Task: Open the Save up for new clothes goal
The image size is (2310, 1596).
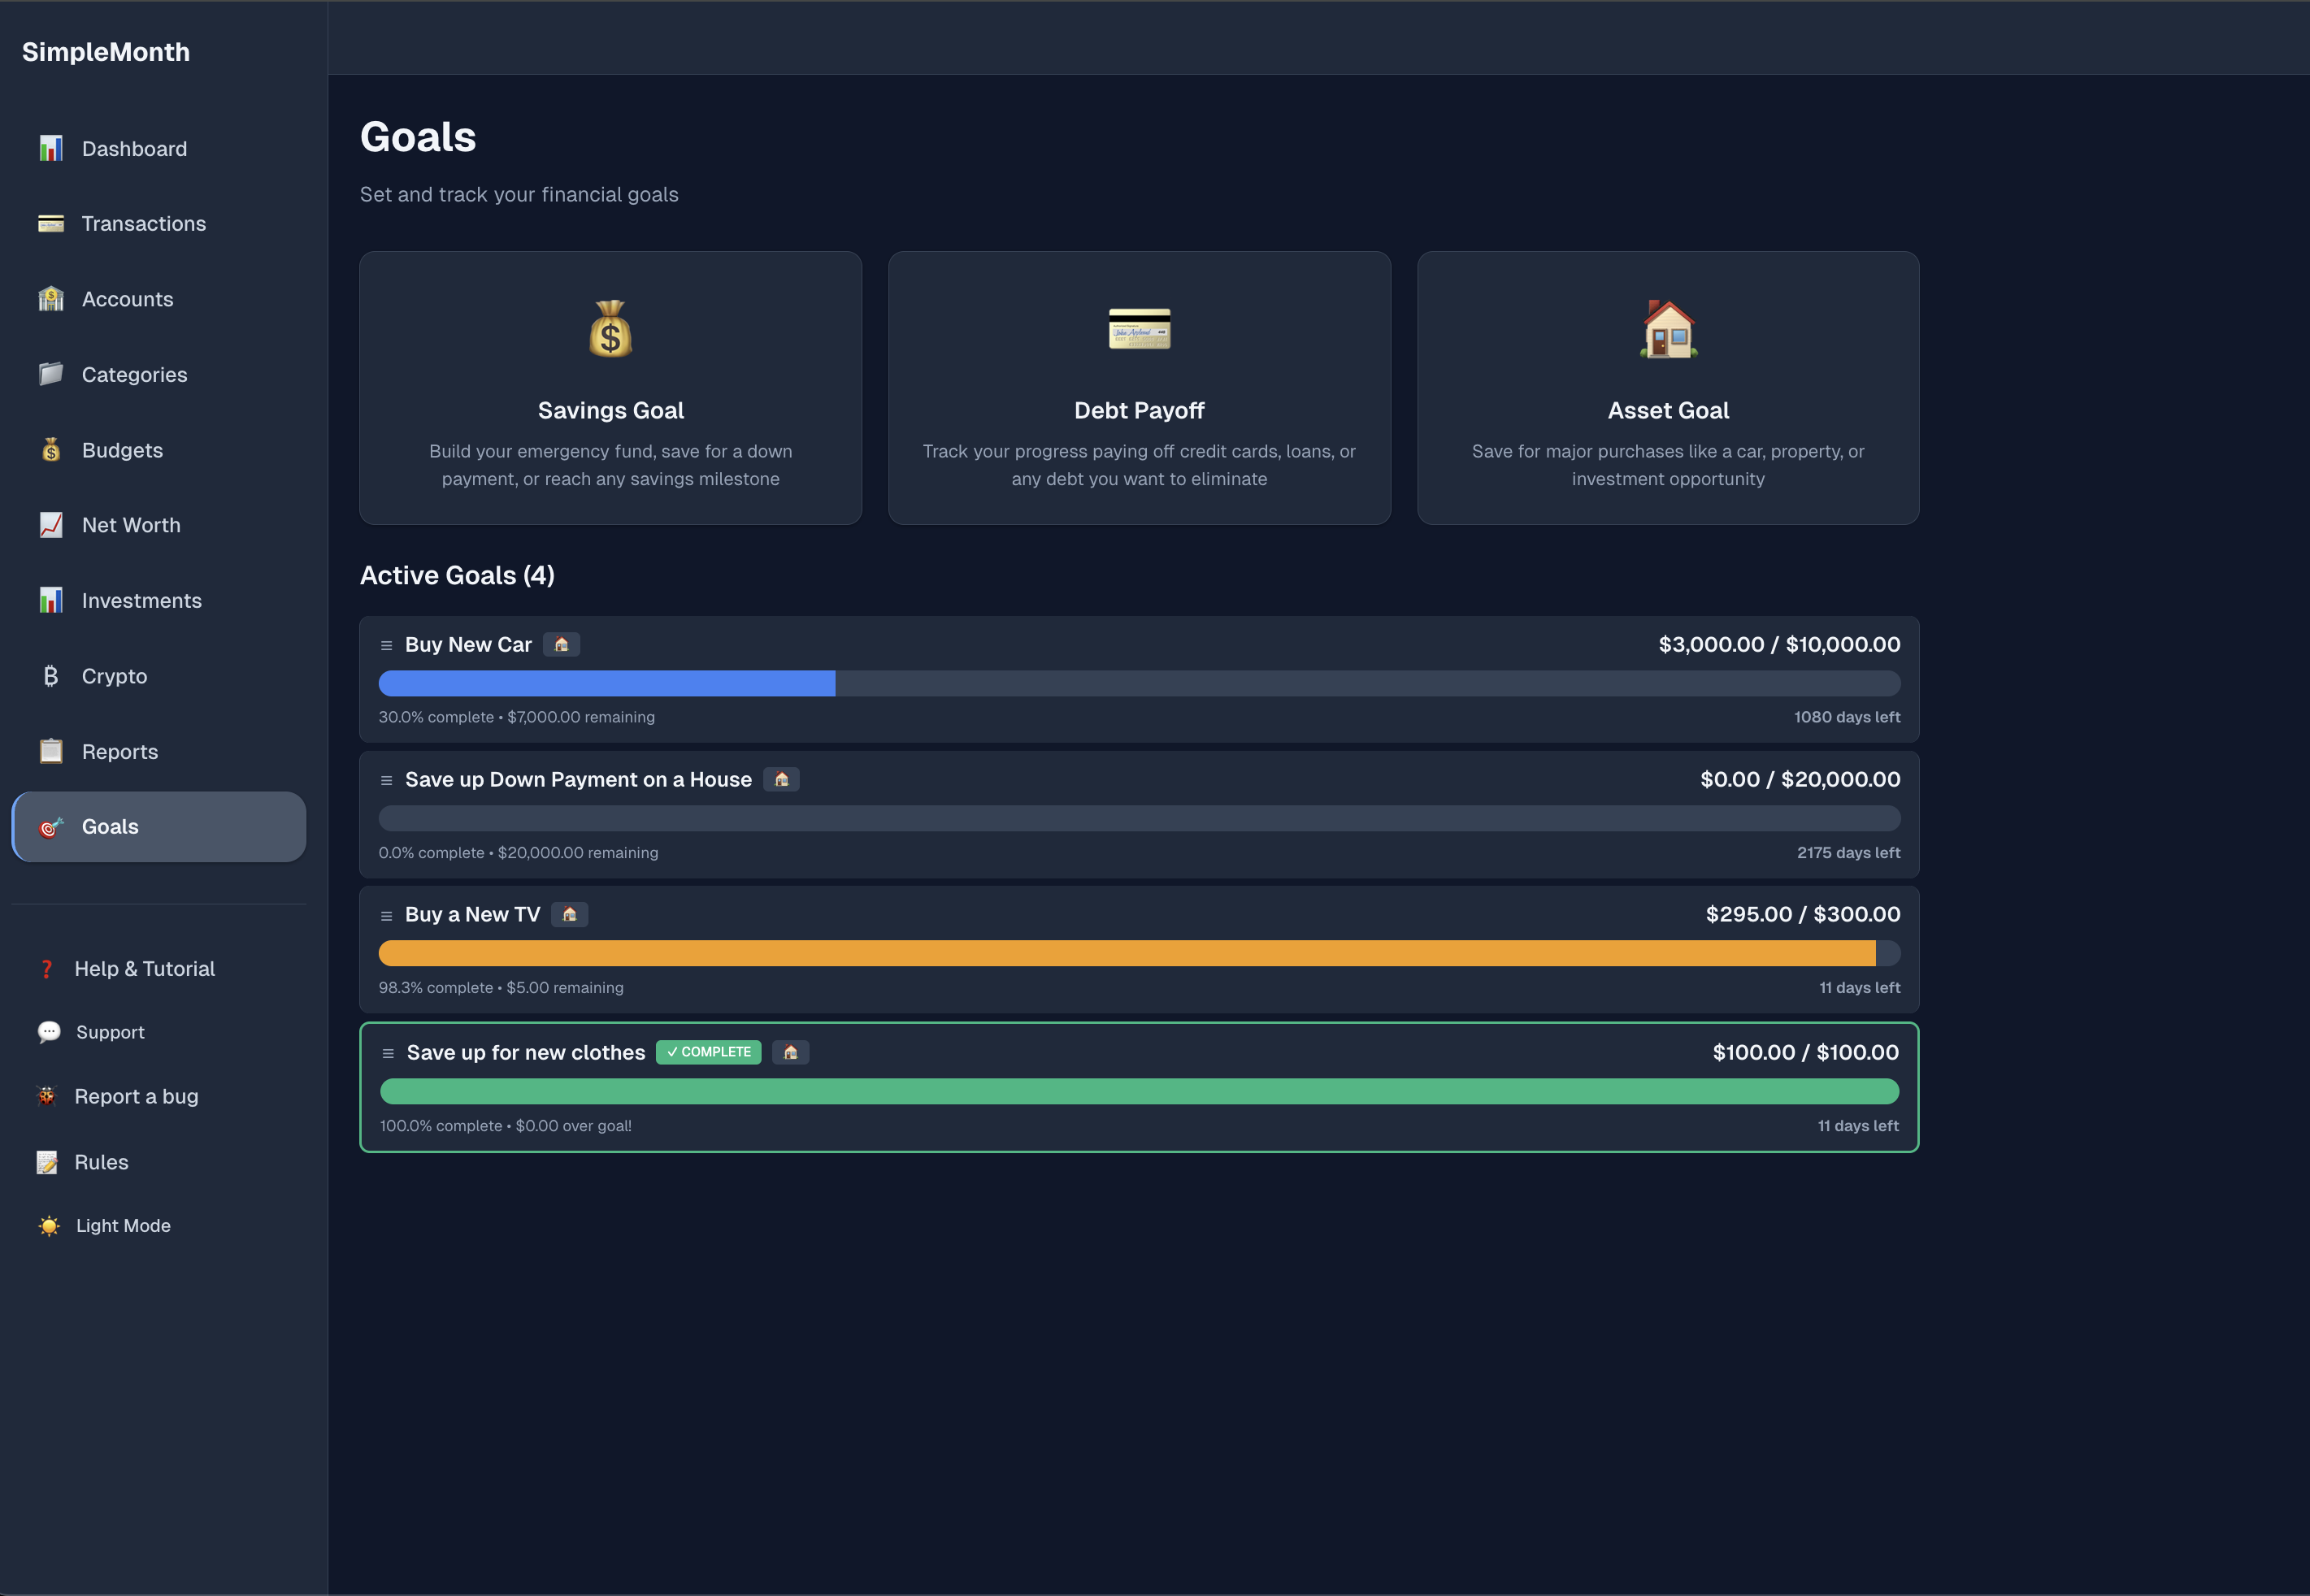Action: (x=525, y=1053)
